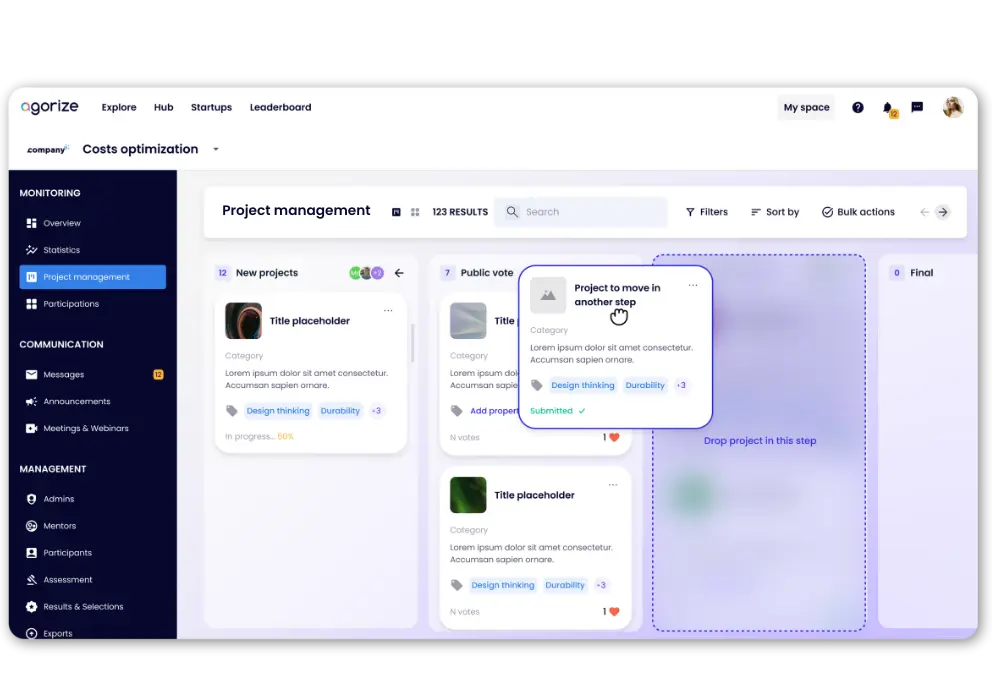Open user profile avatar

click(x=953, y=107)
